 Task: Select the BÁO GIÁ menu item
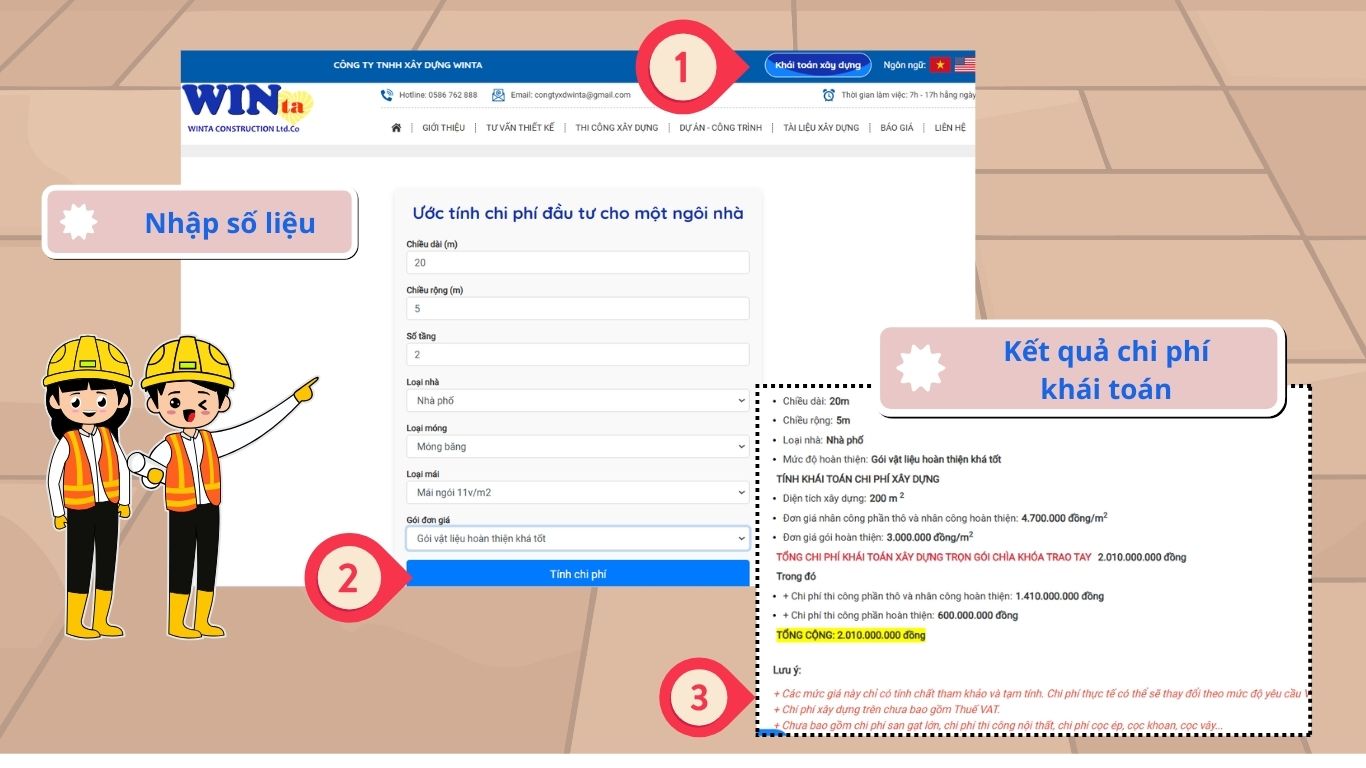pos(897,128)
